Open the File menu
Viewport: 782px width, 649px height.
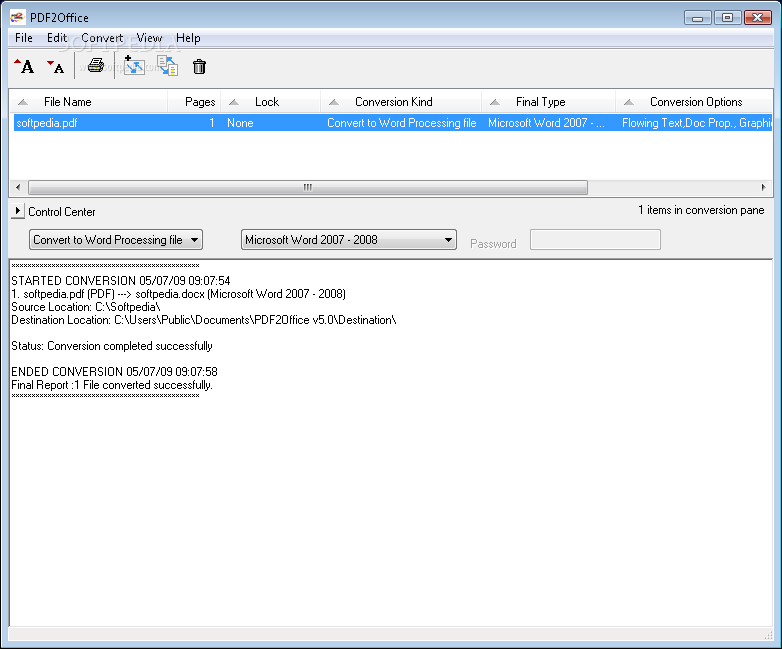(23, 38)
